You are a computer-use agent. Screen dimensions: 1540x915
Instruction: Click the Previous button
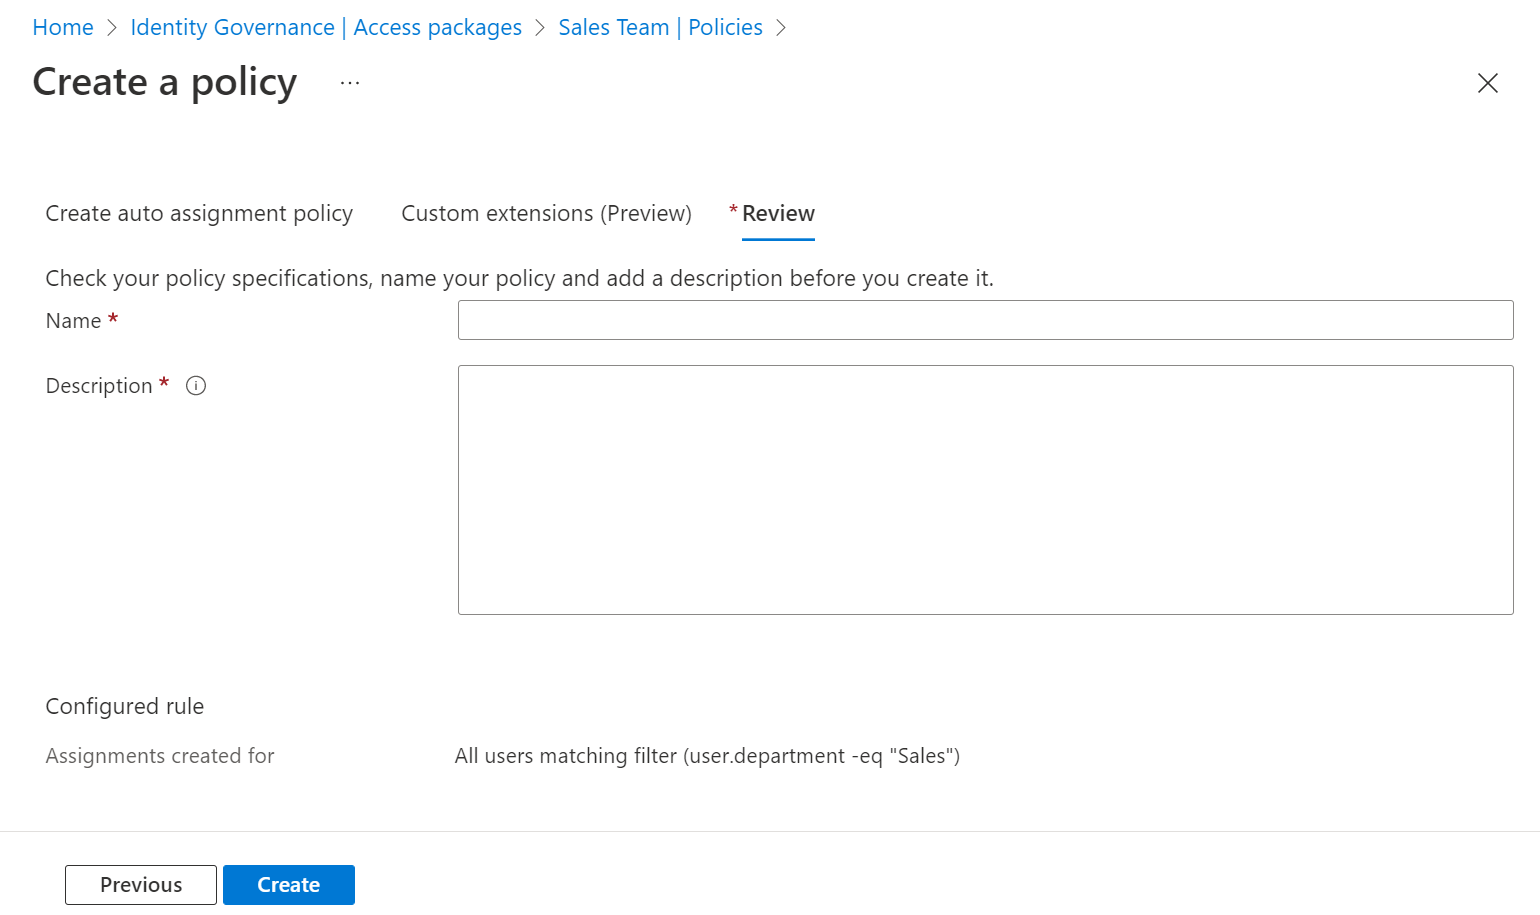pyautogui.click(x=140, y=885)
